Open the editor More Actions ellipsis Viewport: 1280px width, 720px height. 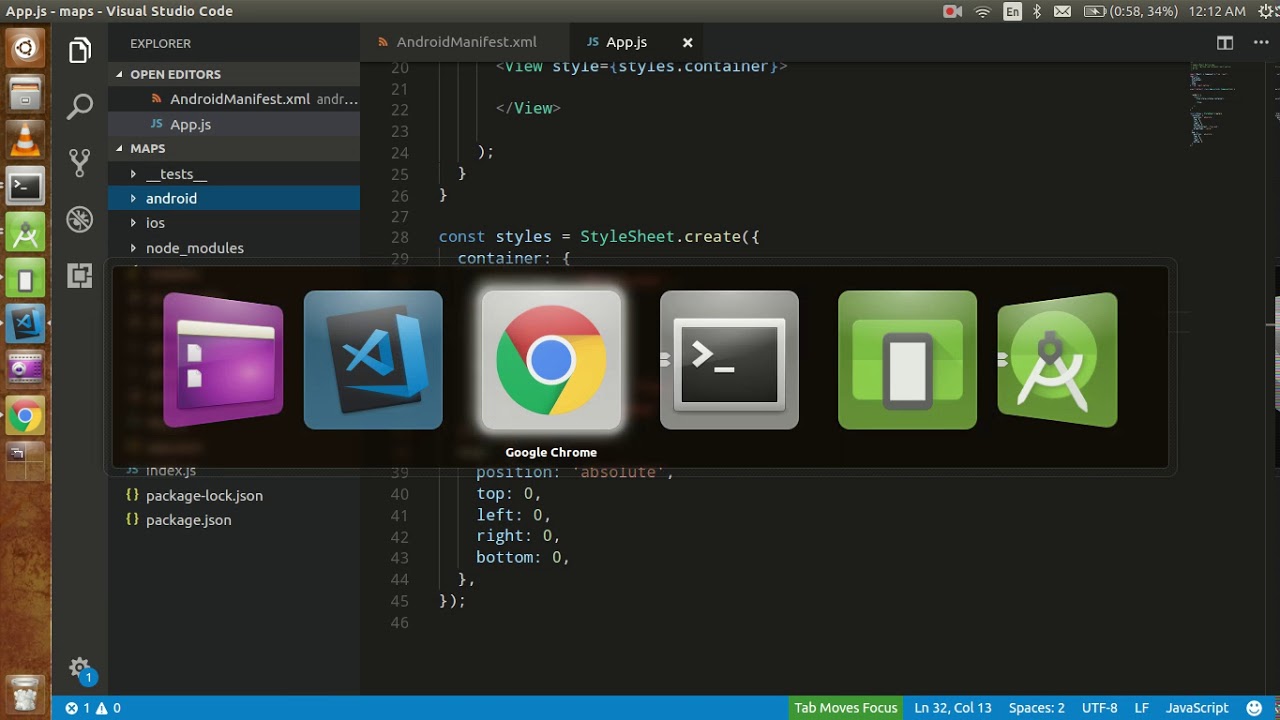point(1260,42)
